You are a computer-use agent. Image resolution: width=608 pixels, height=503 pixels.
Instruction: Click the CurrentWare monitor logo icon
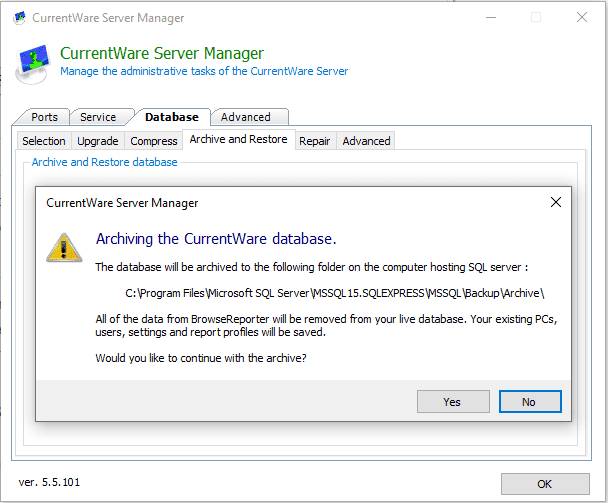click(x=33, y=64)
